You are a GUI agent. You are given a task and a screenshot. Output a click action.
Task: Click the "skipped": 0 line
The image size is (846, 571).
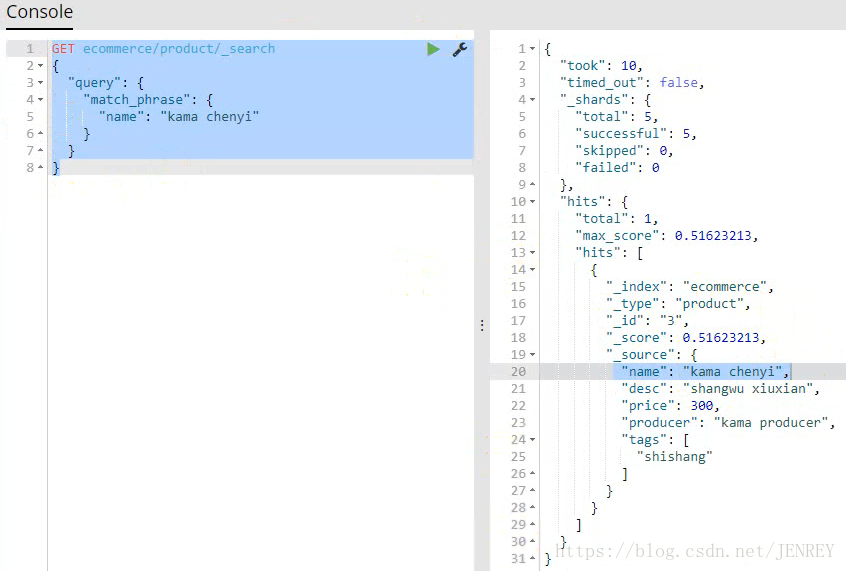(x=624, y=151)
